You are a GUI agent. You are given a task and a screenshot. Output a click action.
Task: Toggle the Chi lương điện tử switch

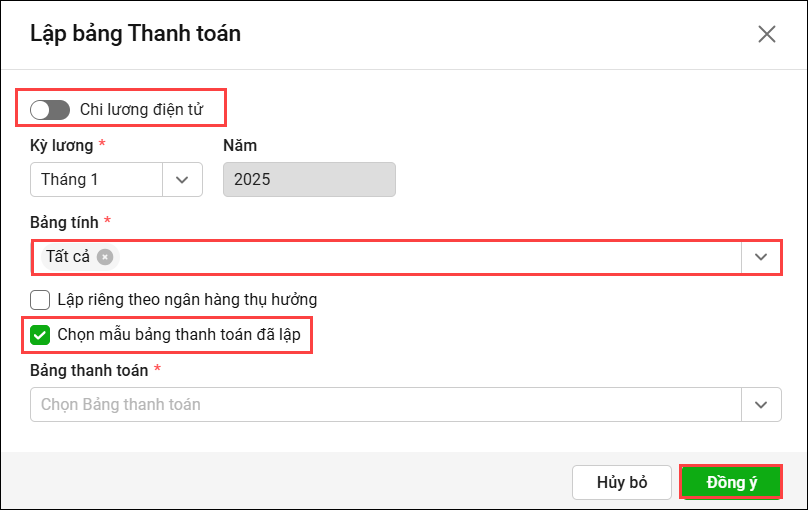[x=50, y=110]
